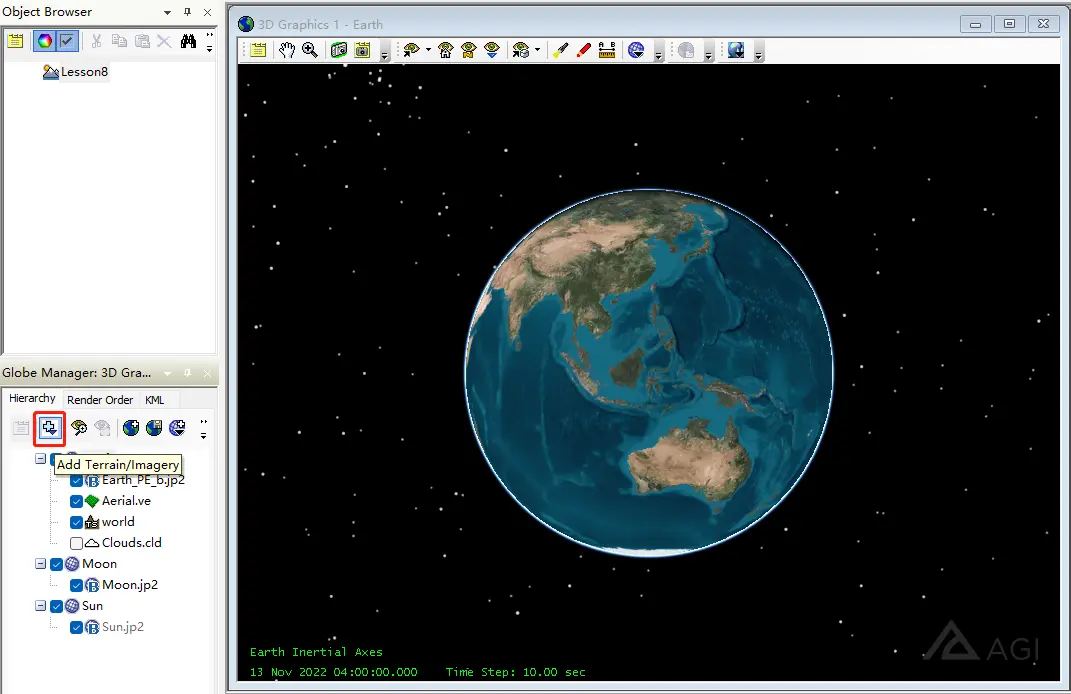The image size is (1071, 694).
Task: Enable the Clouds.cld layer checkbox
Action: (76, 543)
